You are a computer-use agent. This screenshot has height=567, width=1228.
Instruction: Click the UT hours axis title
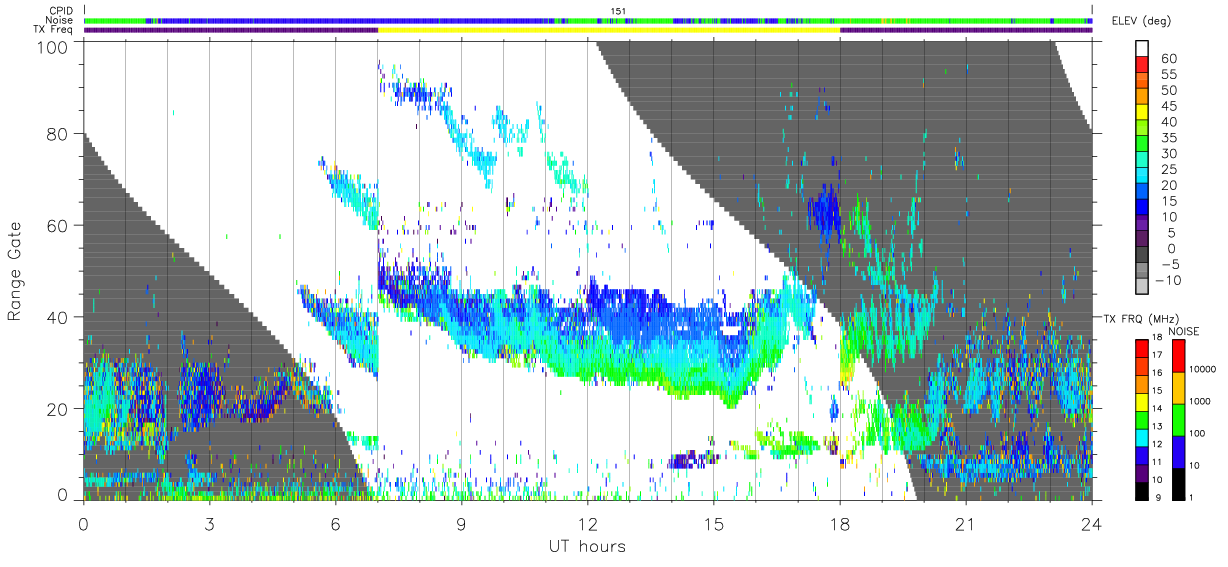click(586, 546)
